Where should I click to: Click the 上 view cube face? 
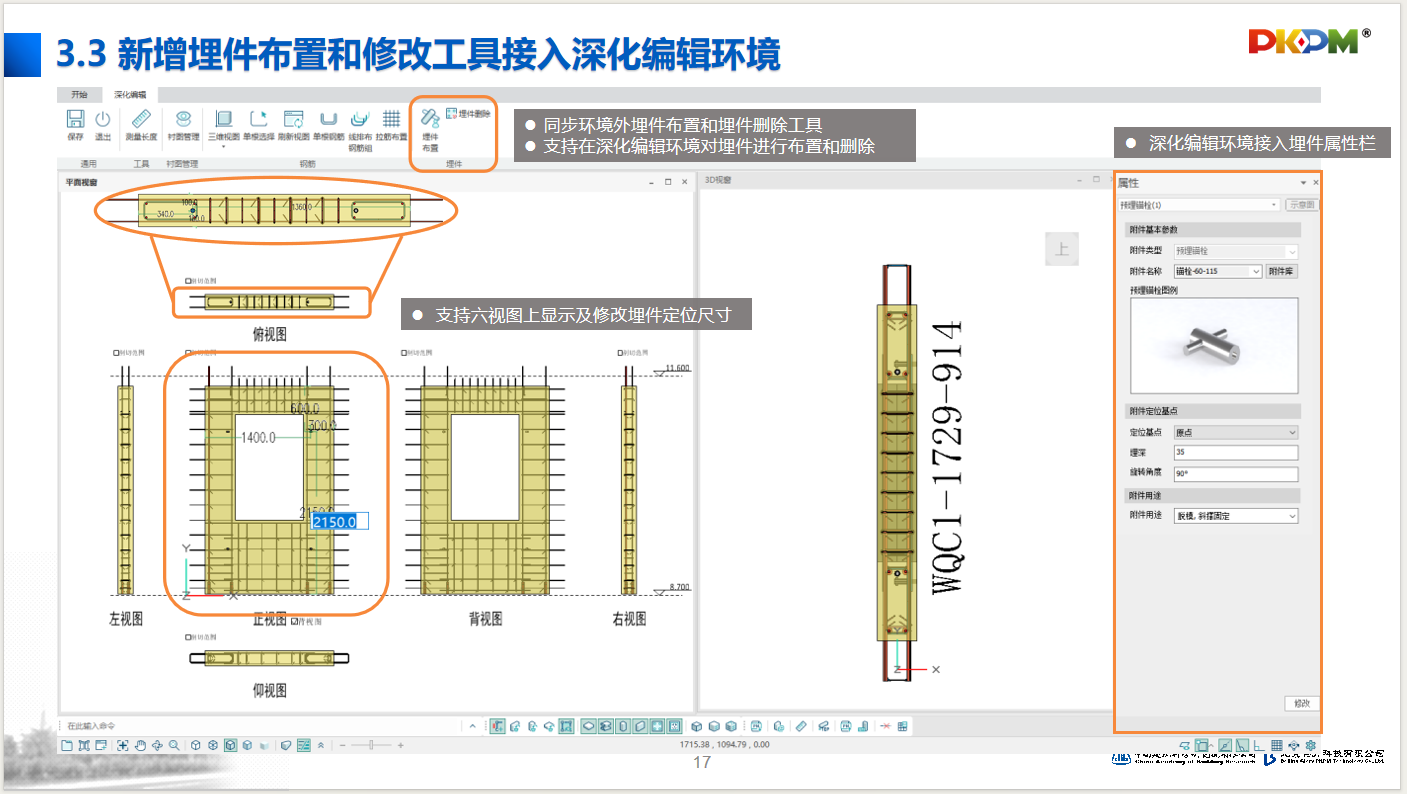(1062, 249)
